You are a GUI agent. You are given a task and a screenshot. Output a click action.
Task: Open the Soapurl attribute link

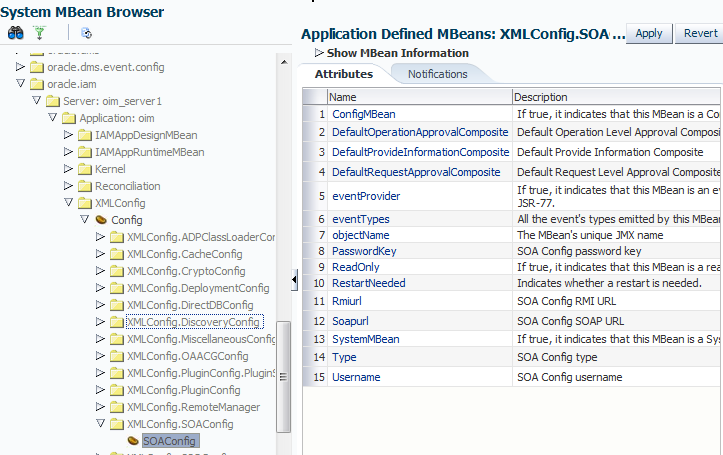coord(350,321)
